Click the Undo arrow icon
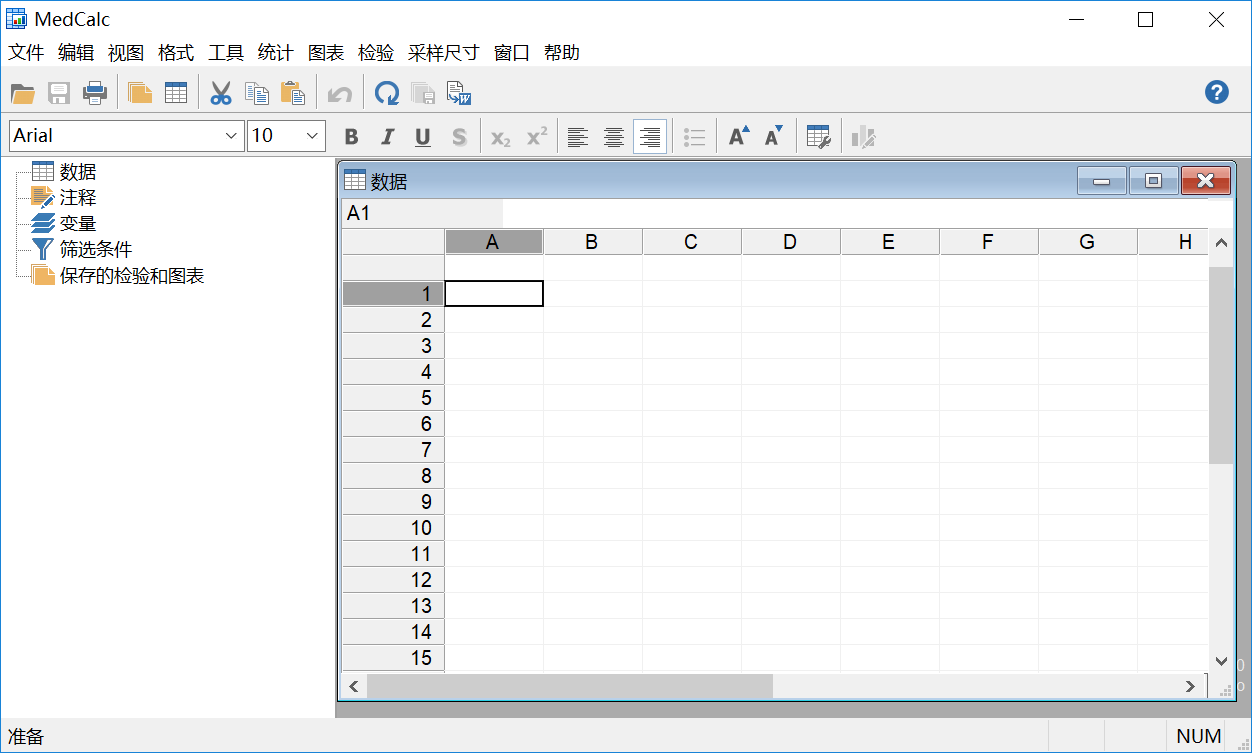The width and height of the screenshot is (1252, 753). click(340, 94)
